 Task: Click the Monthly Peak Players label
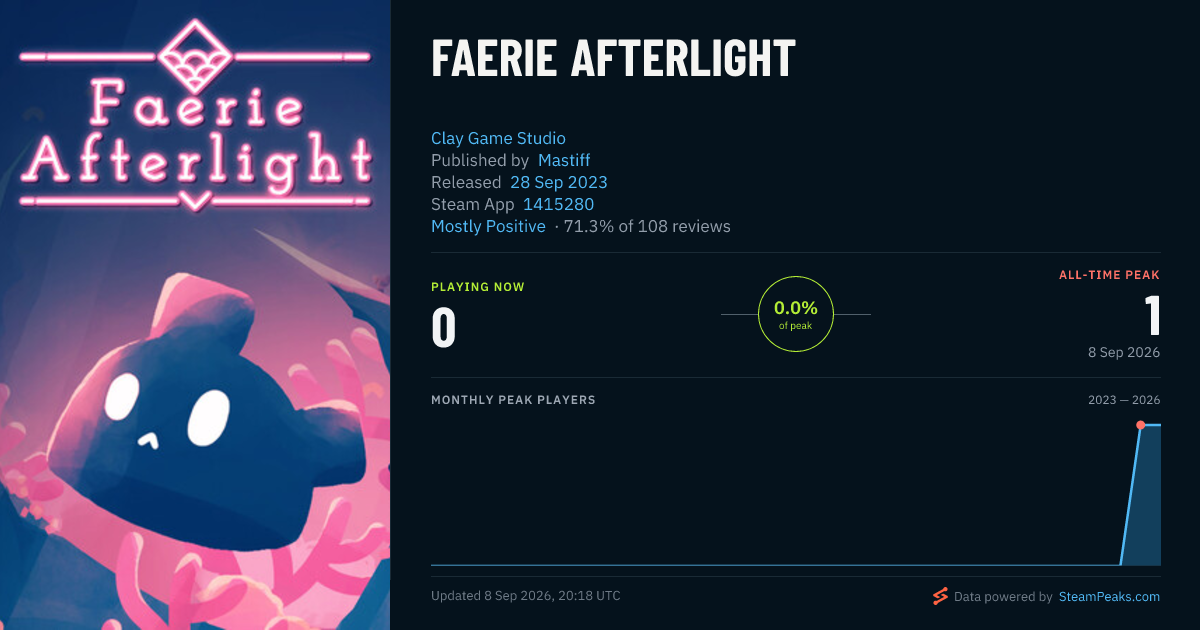513,400
